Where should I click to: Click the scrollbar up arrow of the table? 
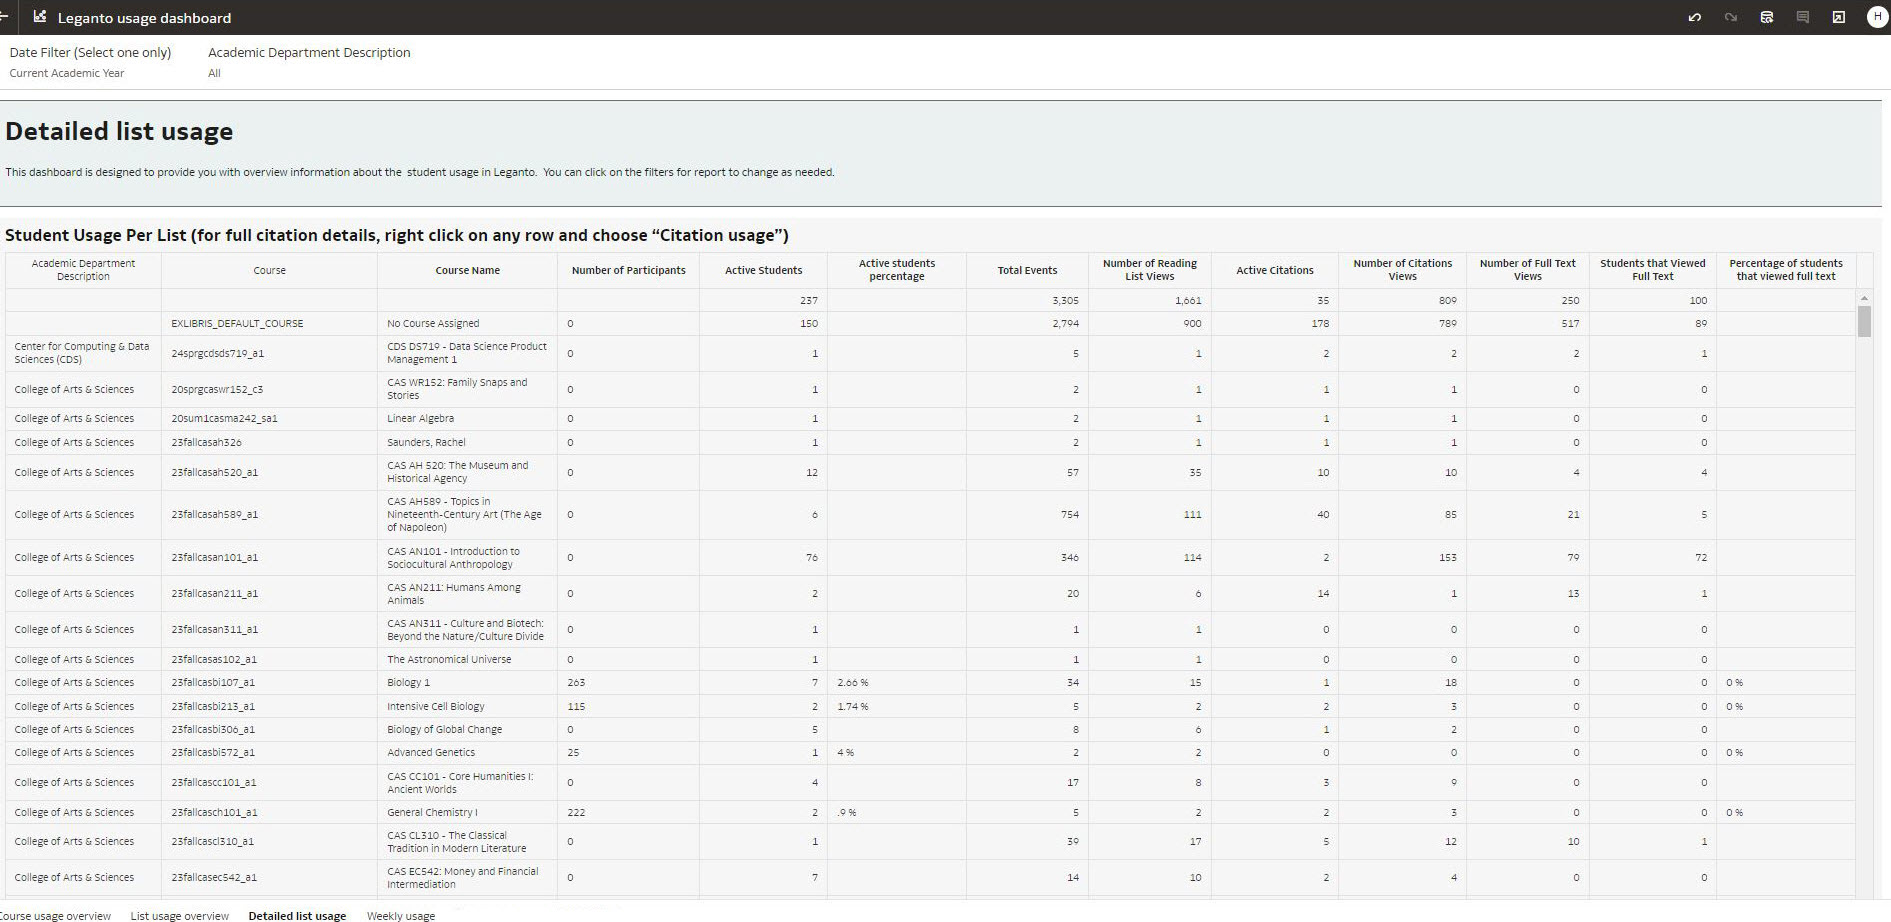pos(1864,298)
